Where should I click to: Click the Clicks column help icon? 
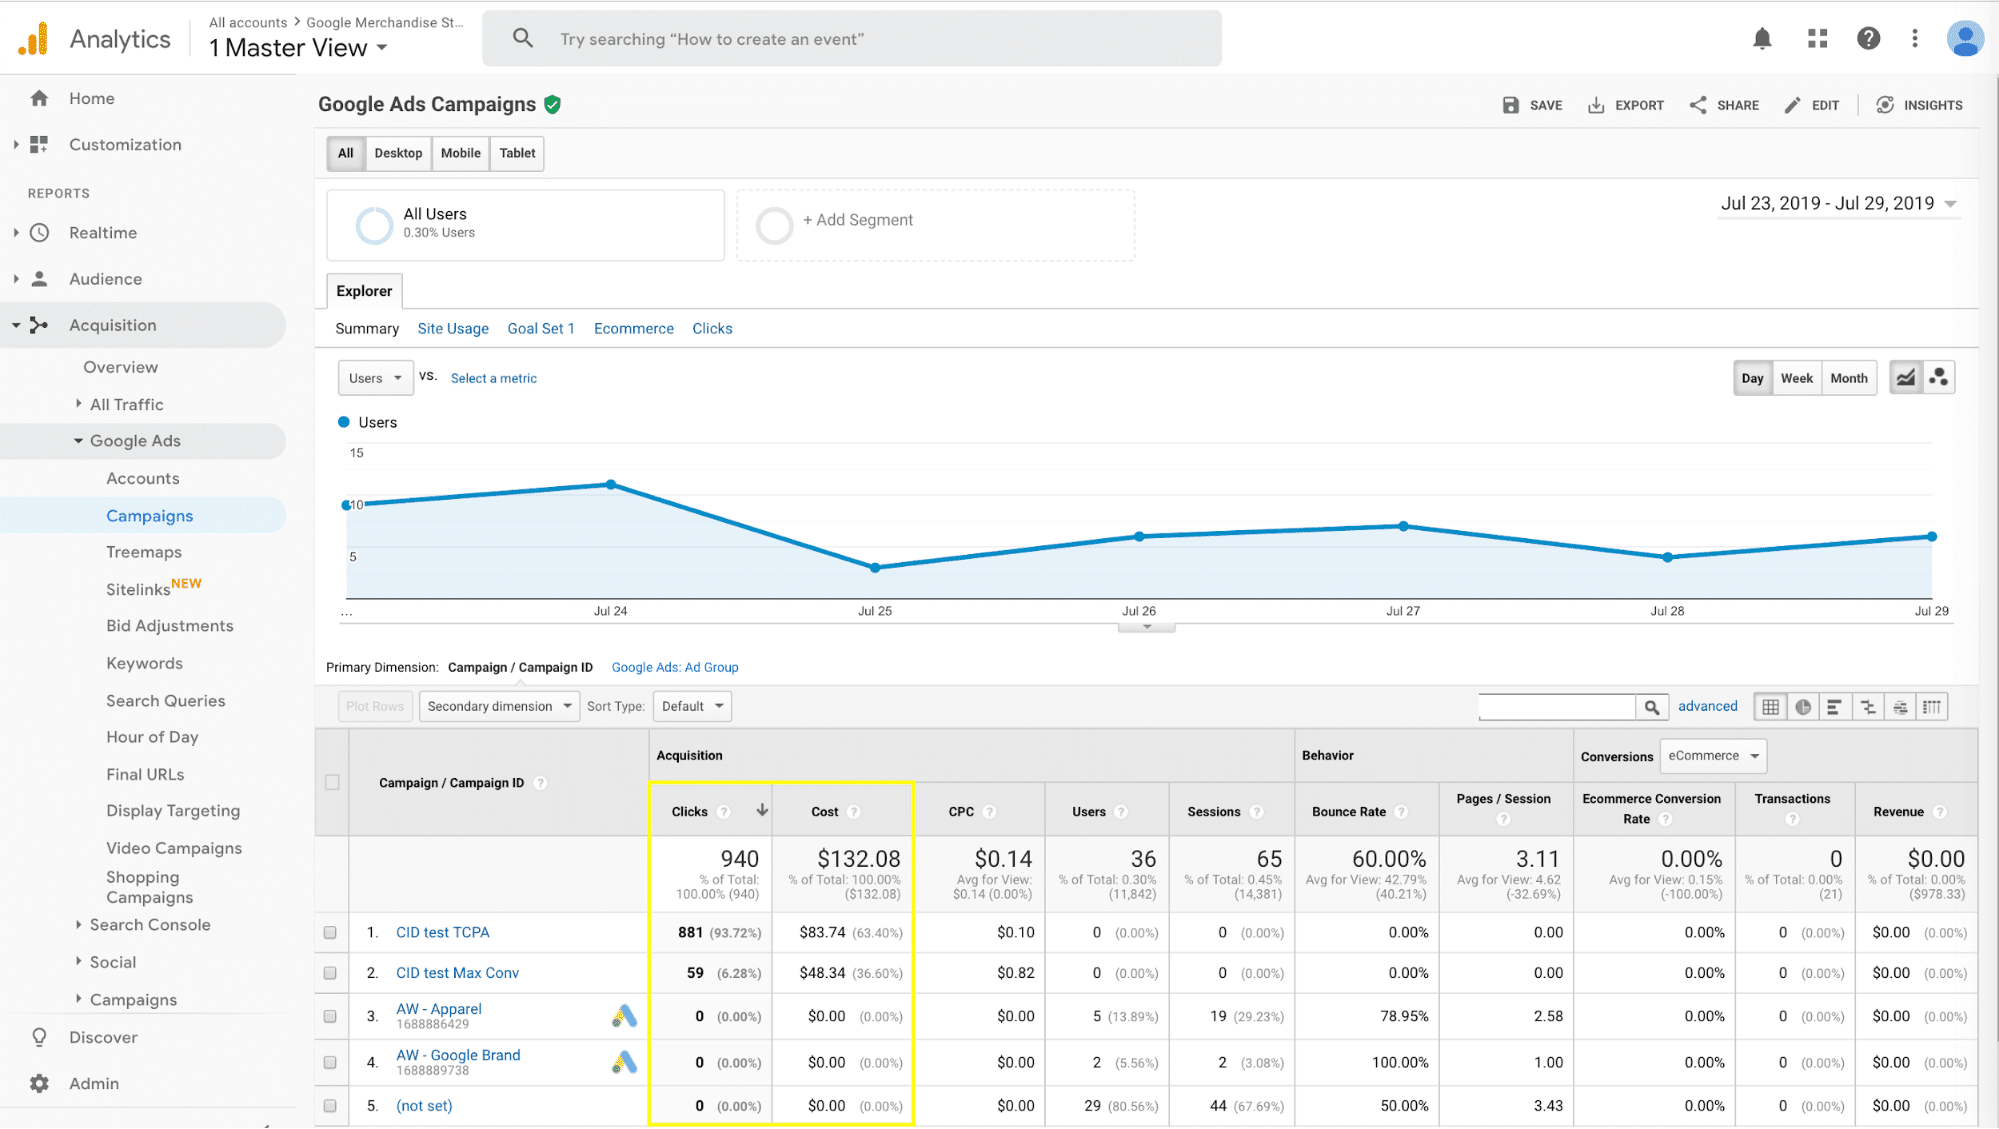724,812
